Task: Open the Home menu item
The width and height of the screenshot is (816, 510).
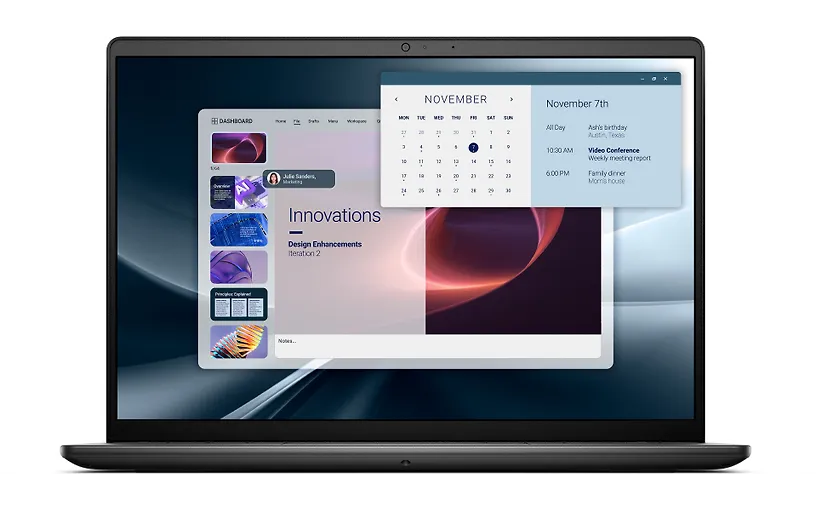Action: (x=281, y=121)
